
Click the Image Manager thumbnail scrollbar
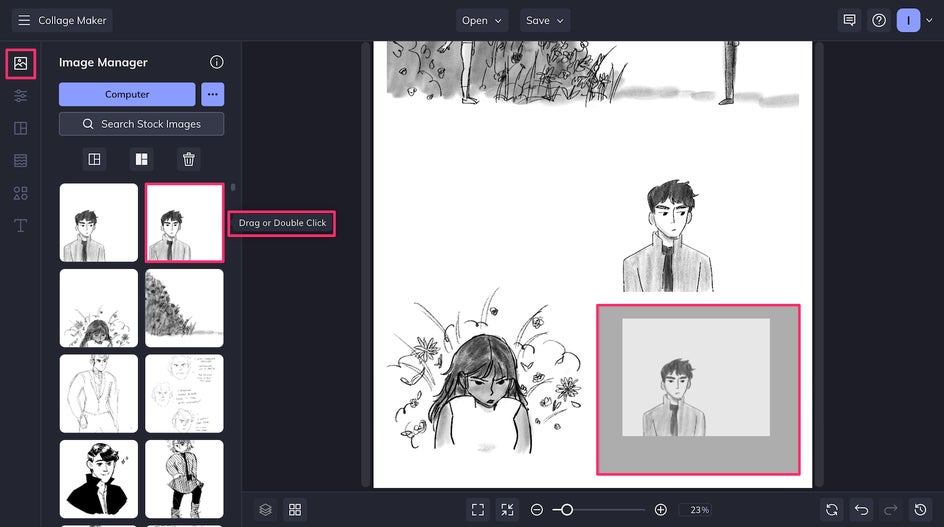(233, 187)
